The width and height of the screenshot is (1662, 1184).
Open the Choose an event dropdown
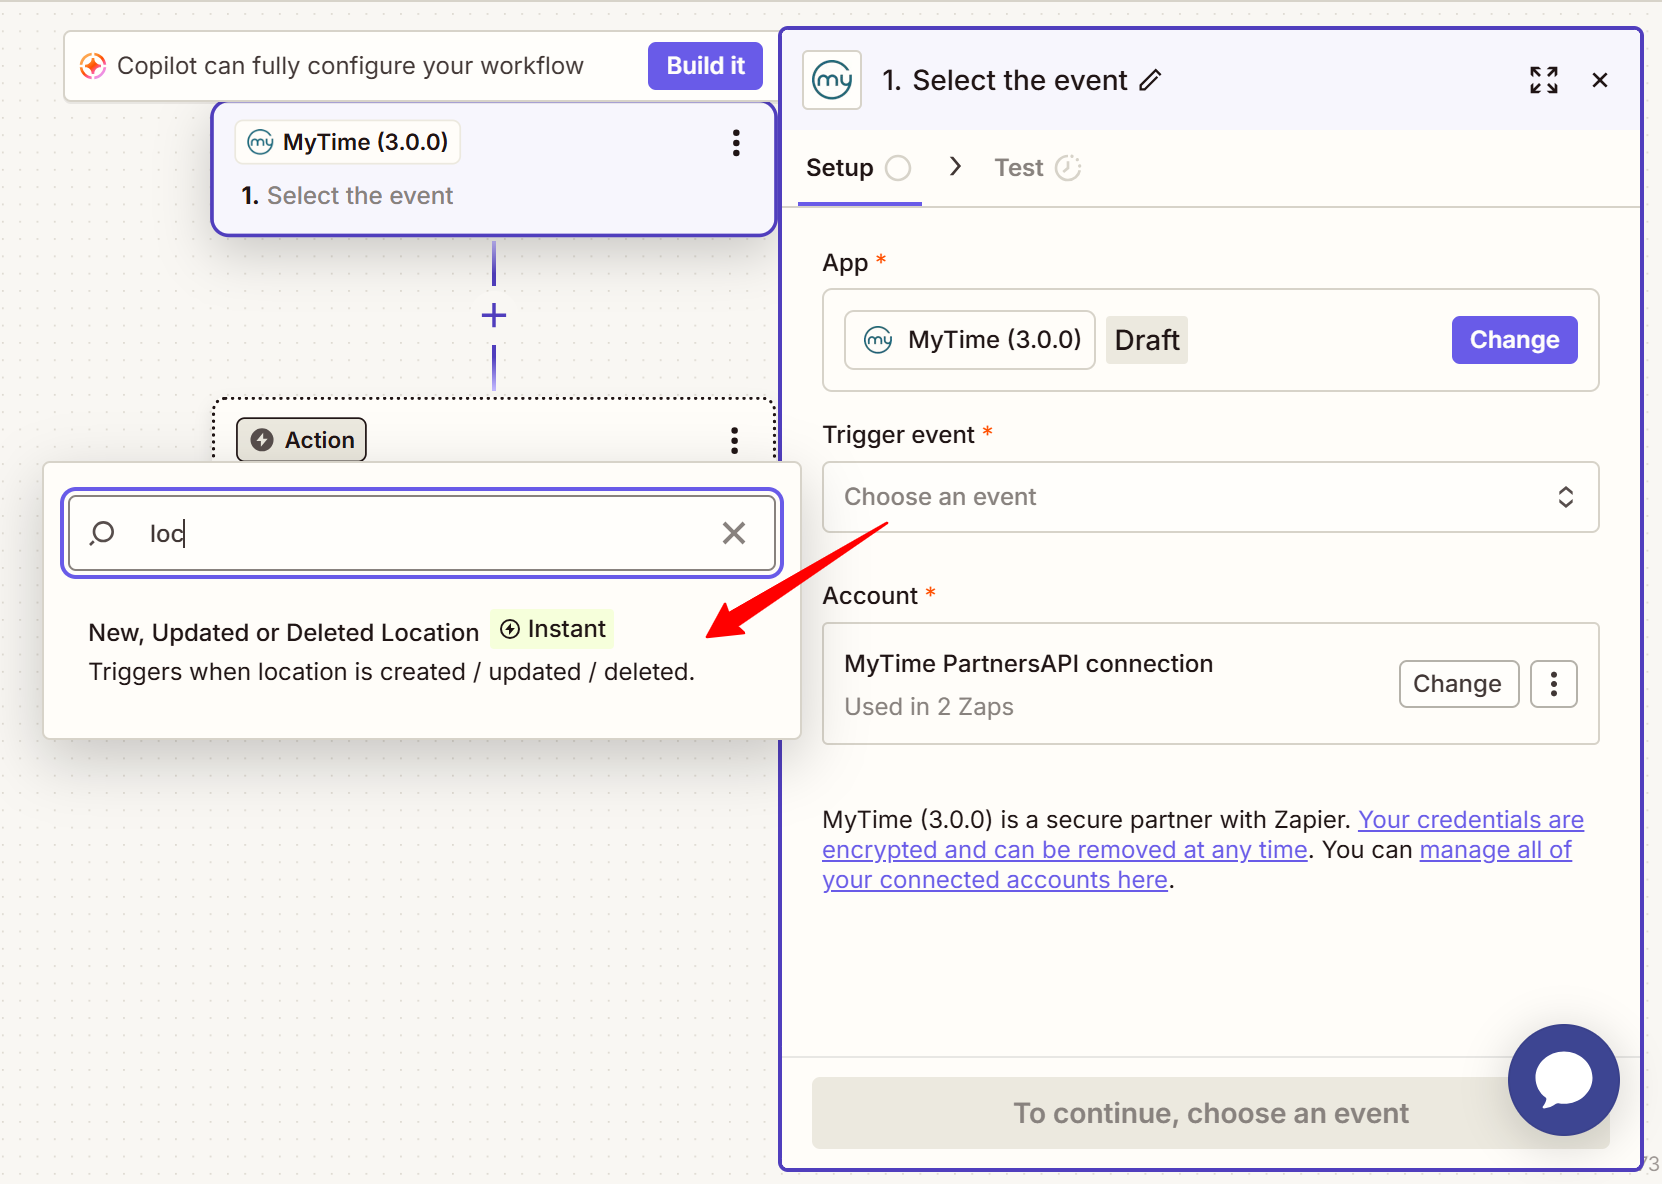coord(1210,497)
